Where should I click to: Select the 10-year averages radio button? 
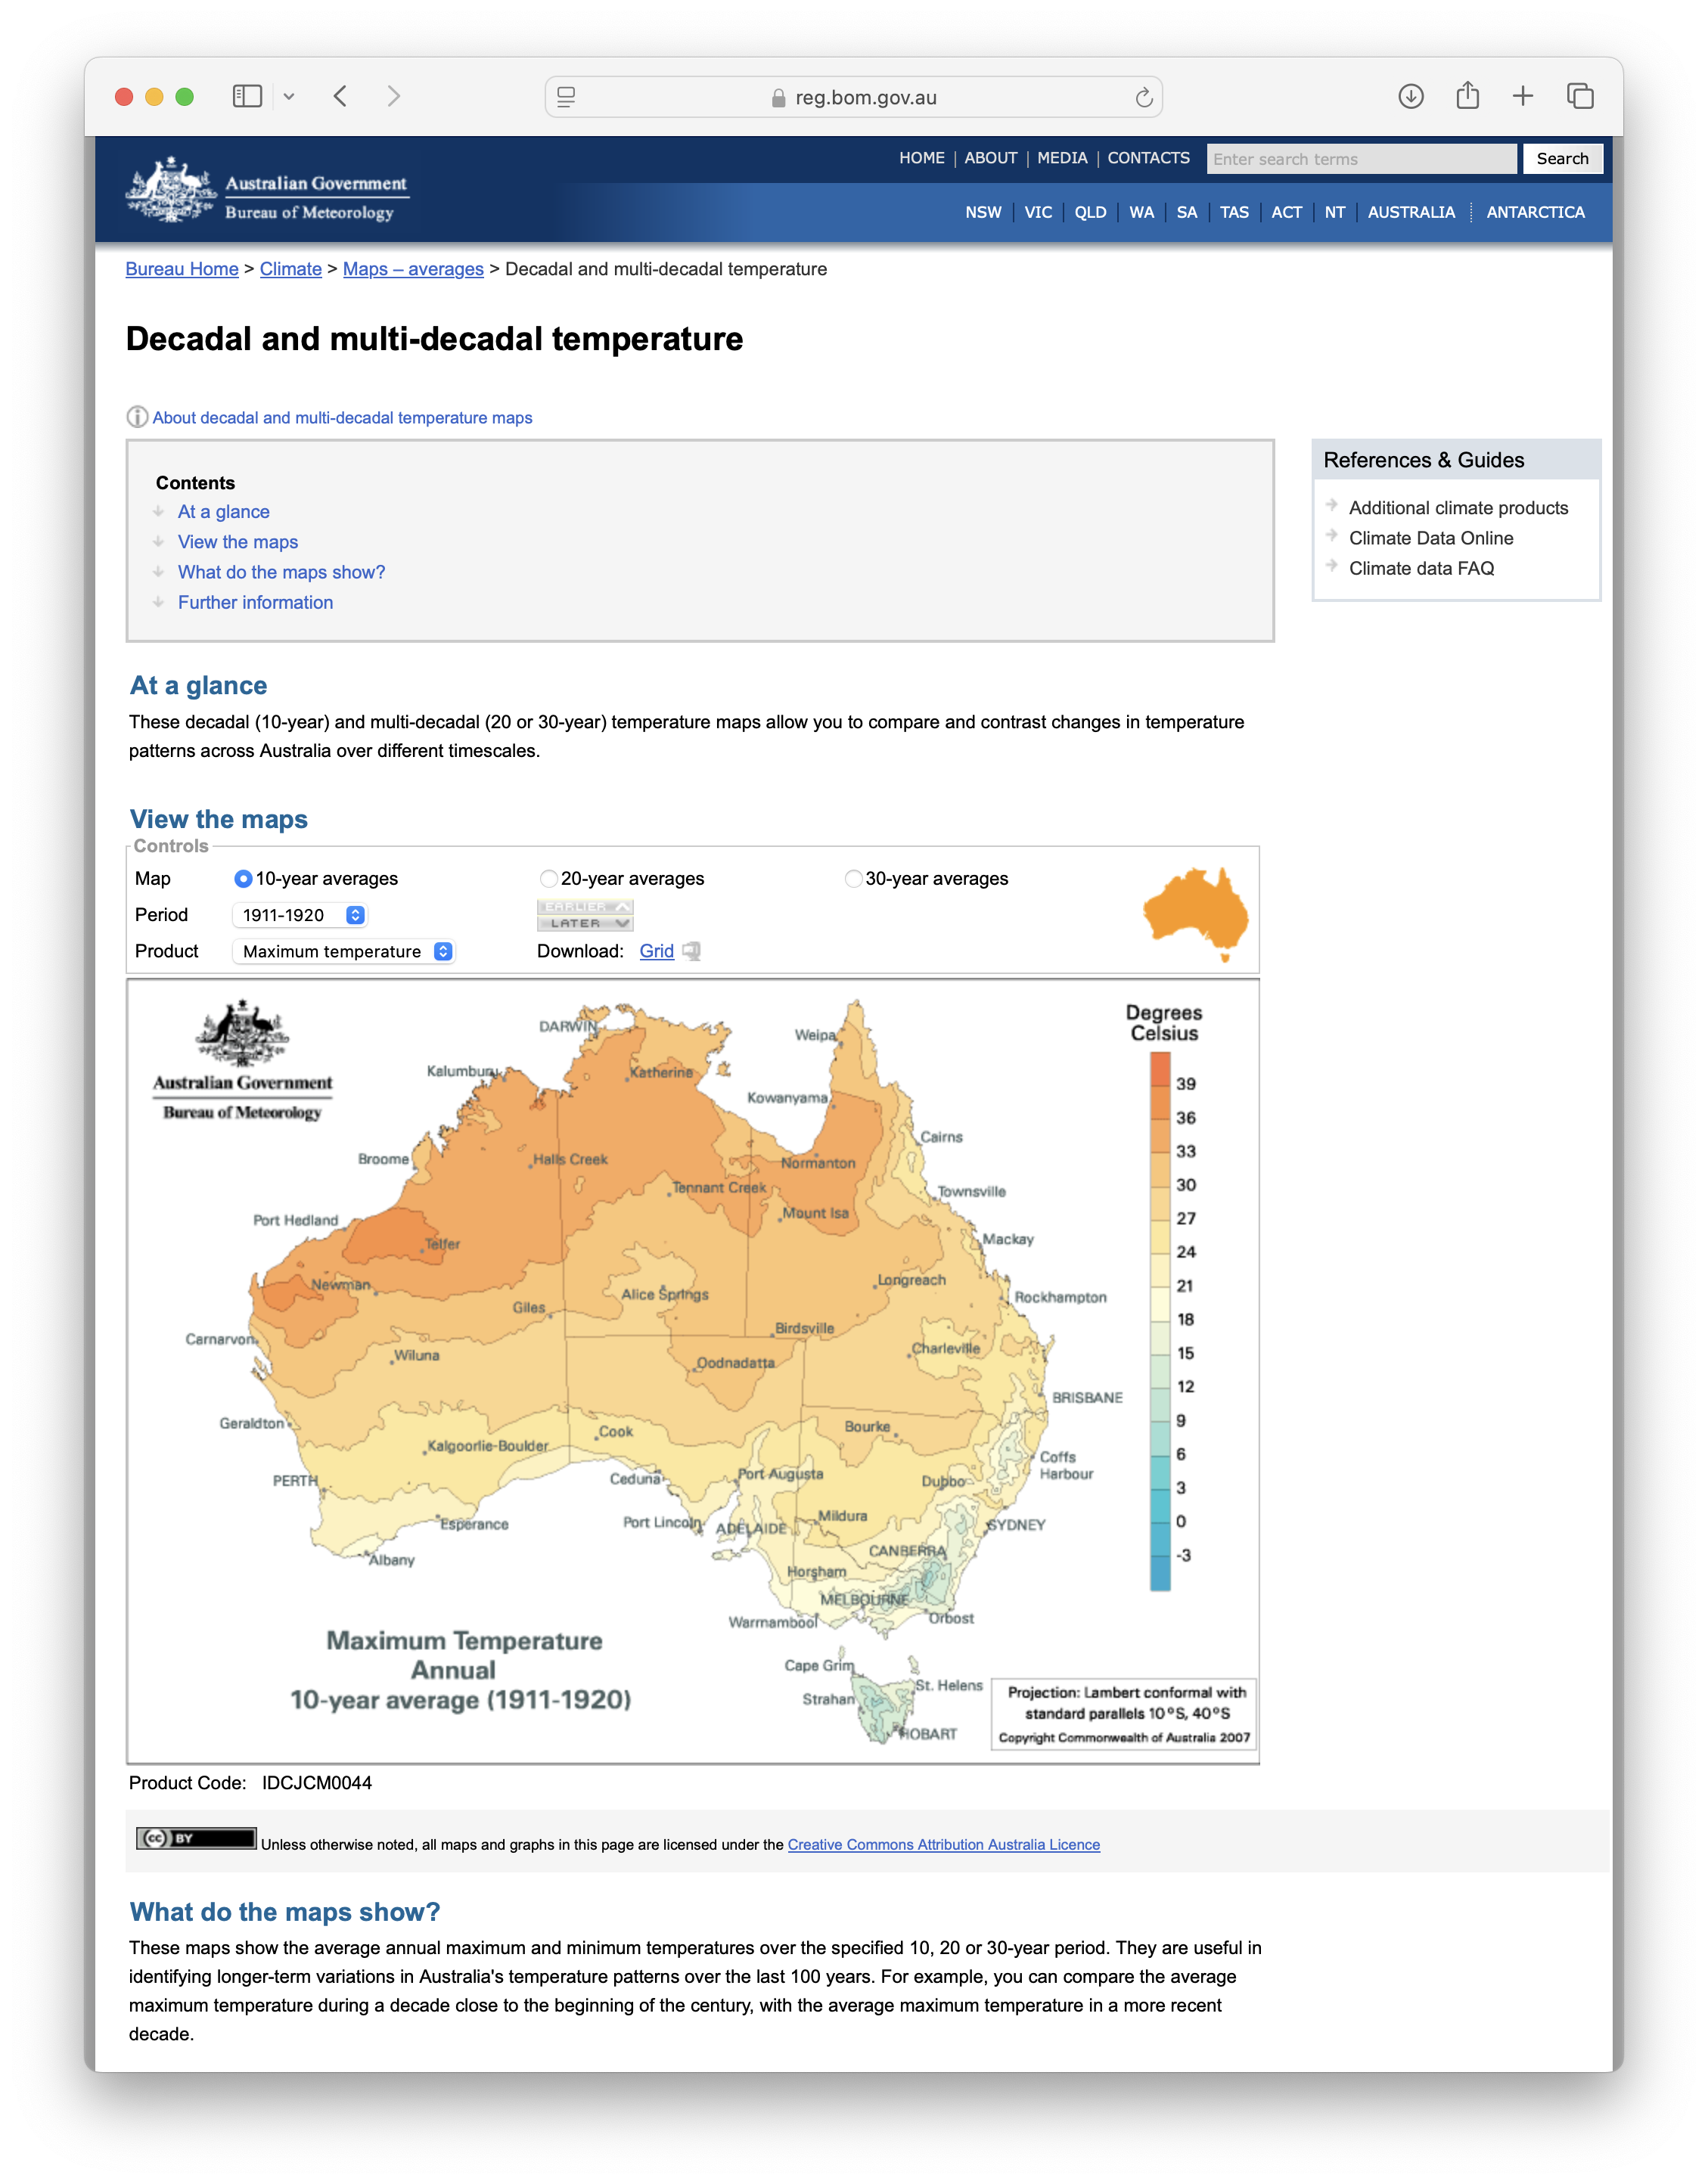(243, 878)
